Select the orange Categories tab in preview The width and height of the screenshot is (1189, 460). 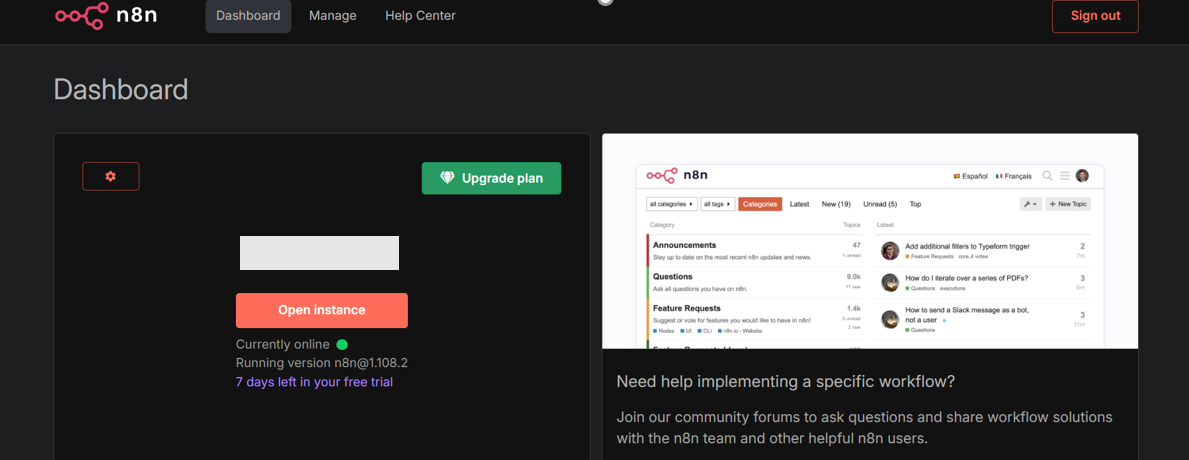760,204
